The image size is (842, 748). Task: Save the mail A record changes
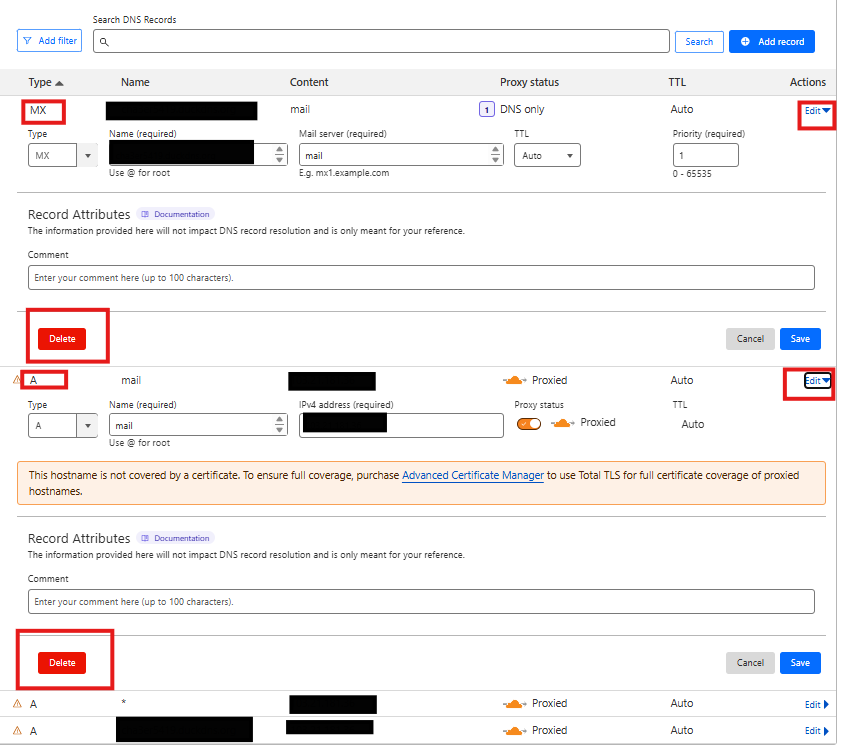pos(800,663)
